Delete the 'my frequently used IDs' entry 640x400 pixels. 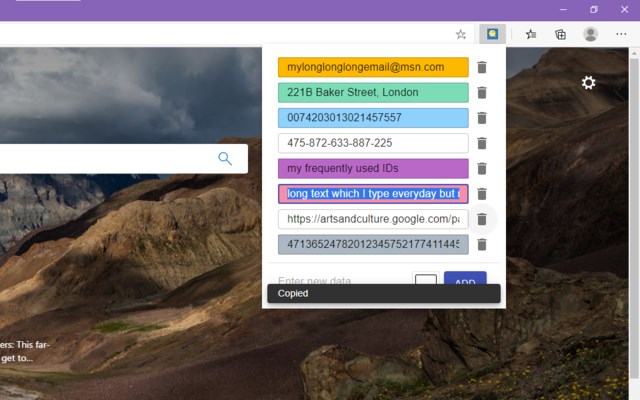(482, 169)
